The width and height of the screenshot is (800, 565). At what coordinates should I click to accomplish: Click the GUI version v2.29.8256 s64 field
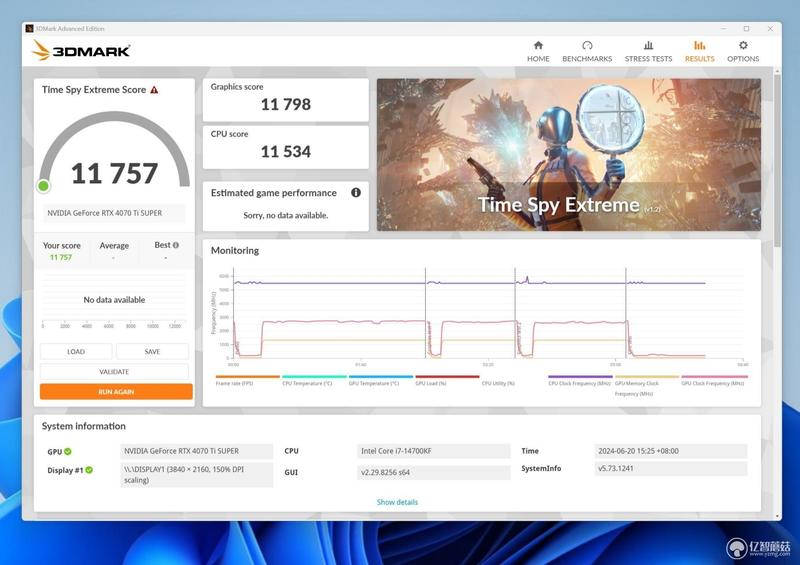tap(433, 473)
